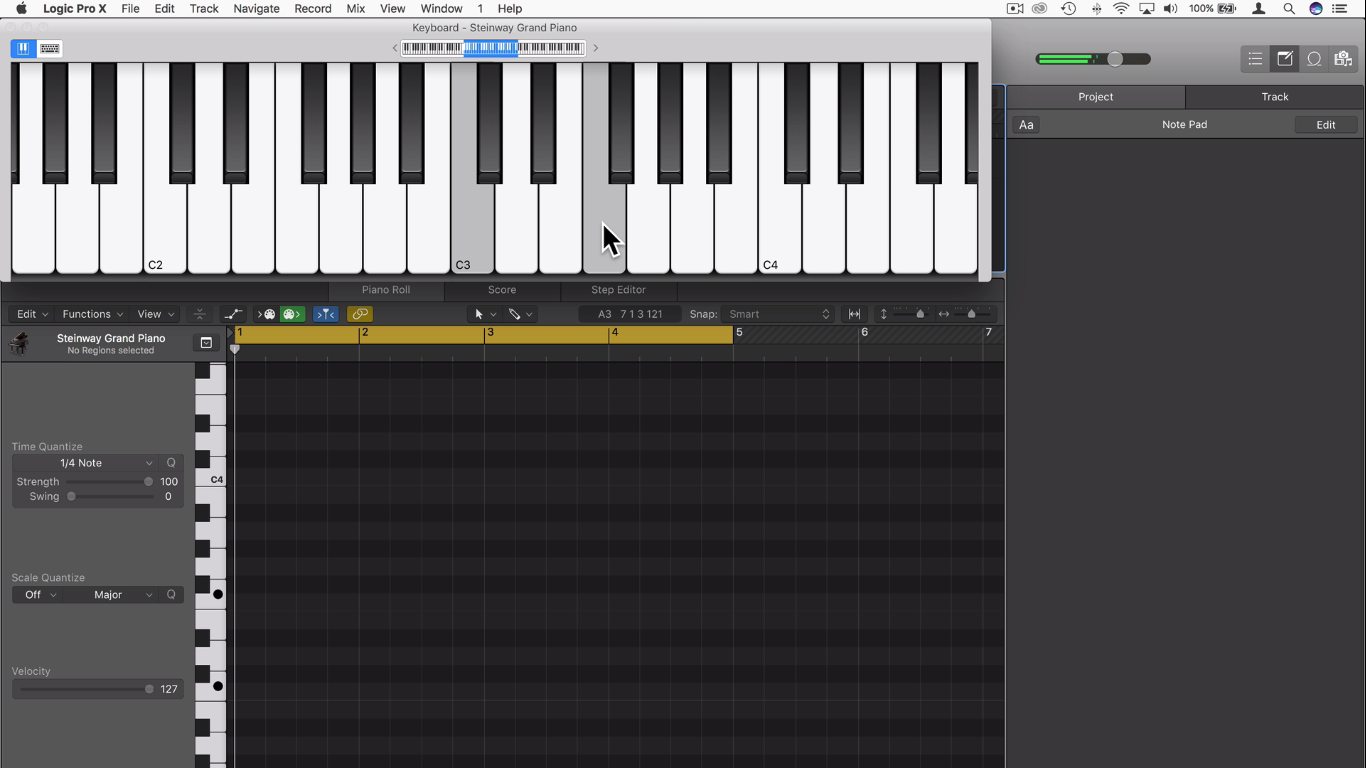Image resolution: width=1366 pixels, height=768 pixels.
Task: Open the Loop Browser
Action: (x=1314, y=59)
